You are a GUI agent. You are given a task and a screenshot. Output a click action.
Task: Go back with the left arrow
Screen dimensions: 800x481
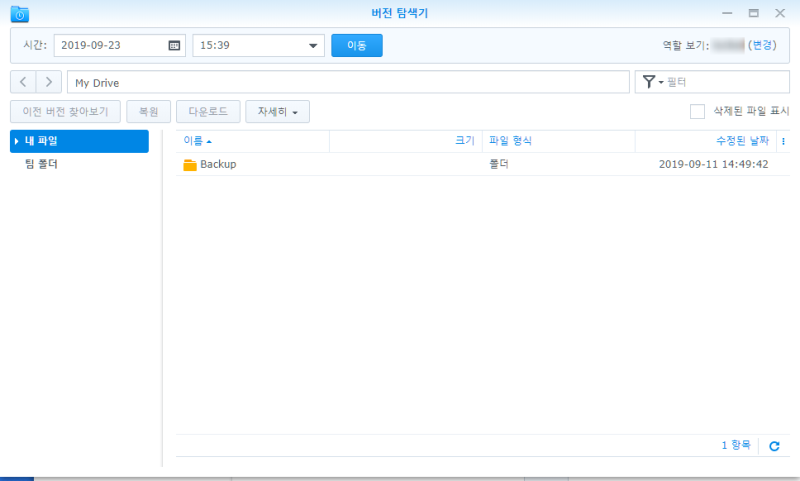[x=23, y=82]
